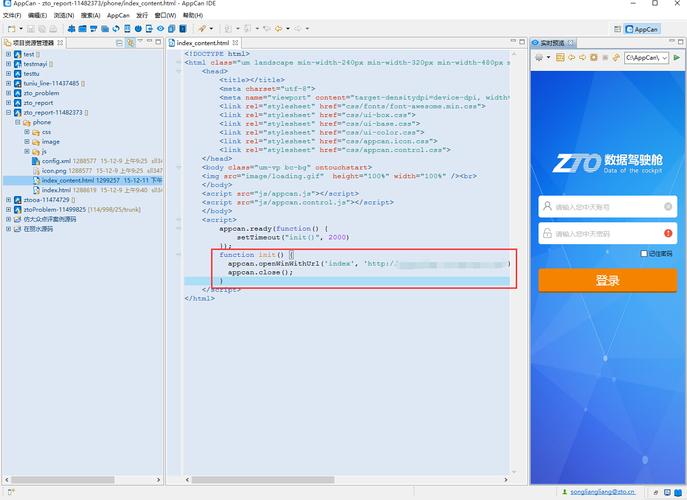Image resolution: width=687 pixels, height=500 pixels.
Task: Click the songliangliang@zto.cn status link
Action: pyautogui.click(x=602, y=492)
